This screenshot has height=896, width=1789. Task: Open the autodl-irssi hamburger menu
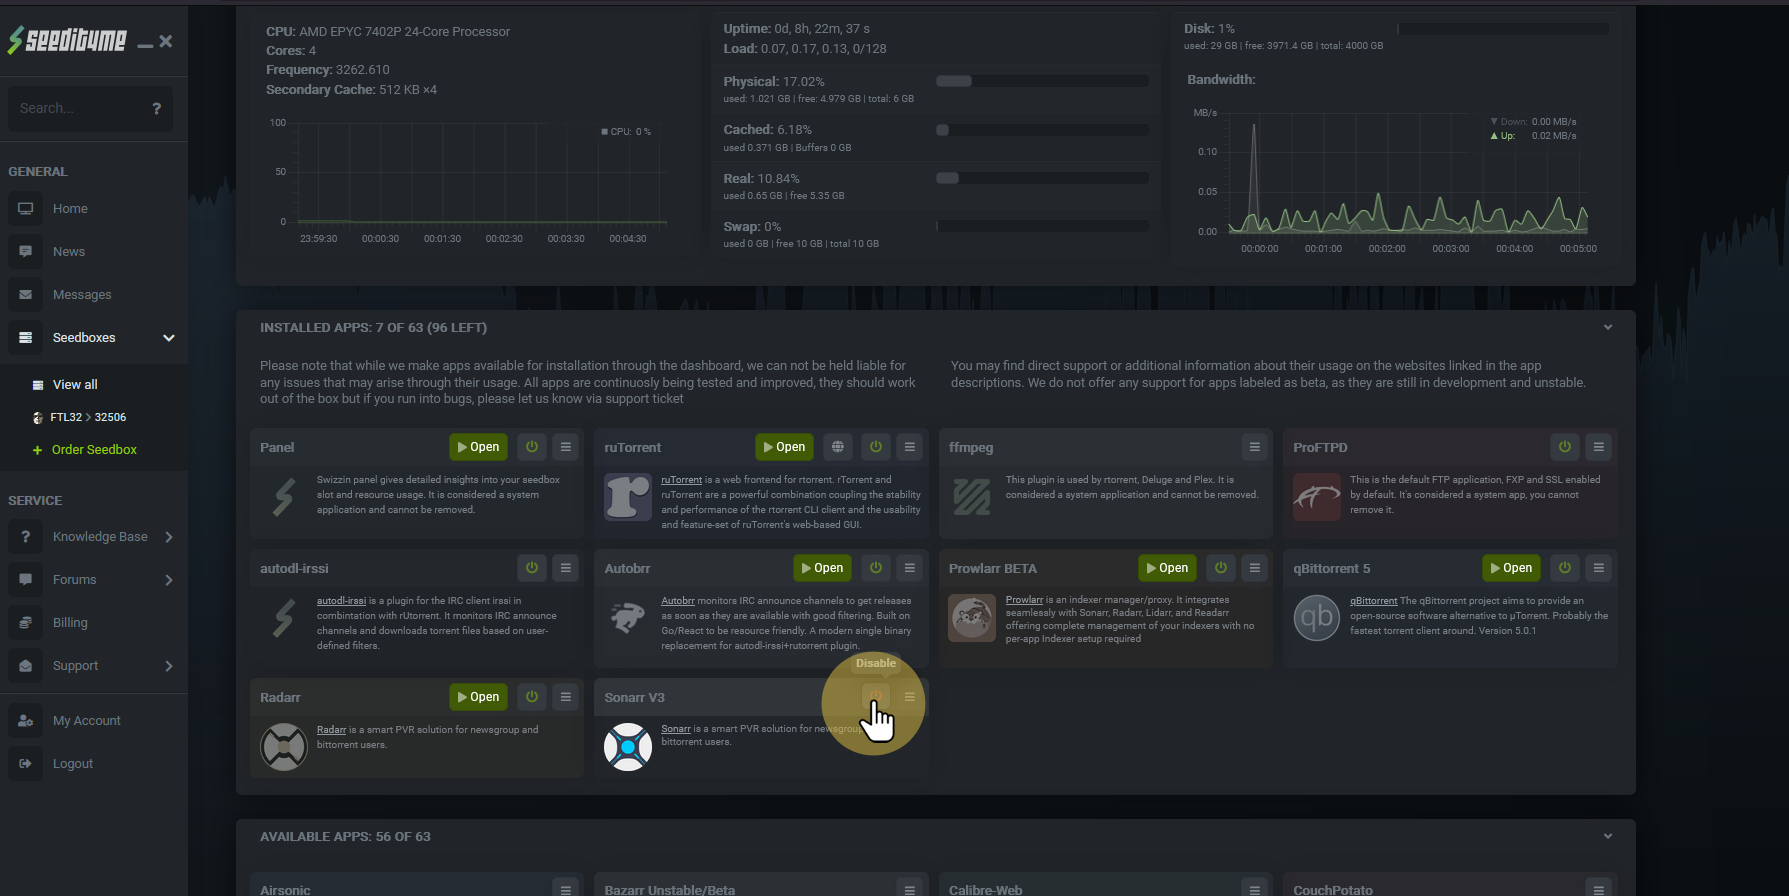pos(566,568)
